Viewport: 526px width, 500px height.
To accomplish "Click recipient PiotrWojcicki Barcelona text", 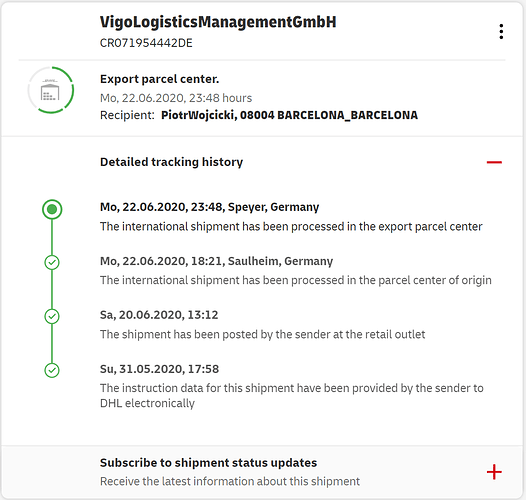I will click(x=290, y=115).
